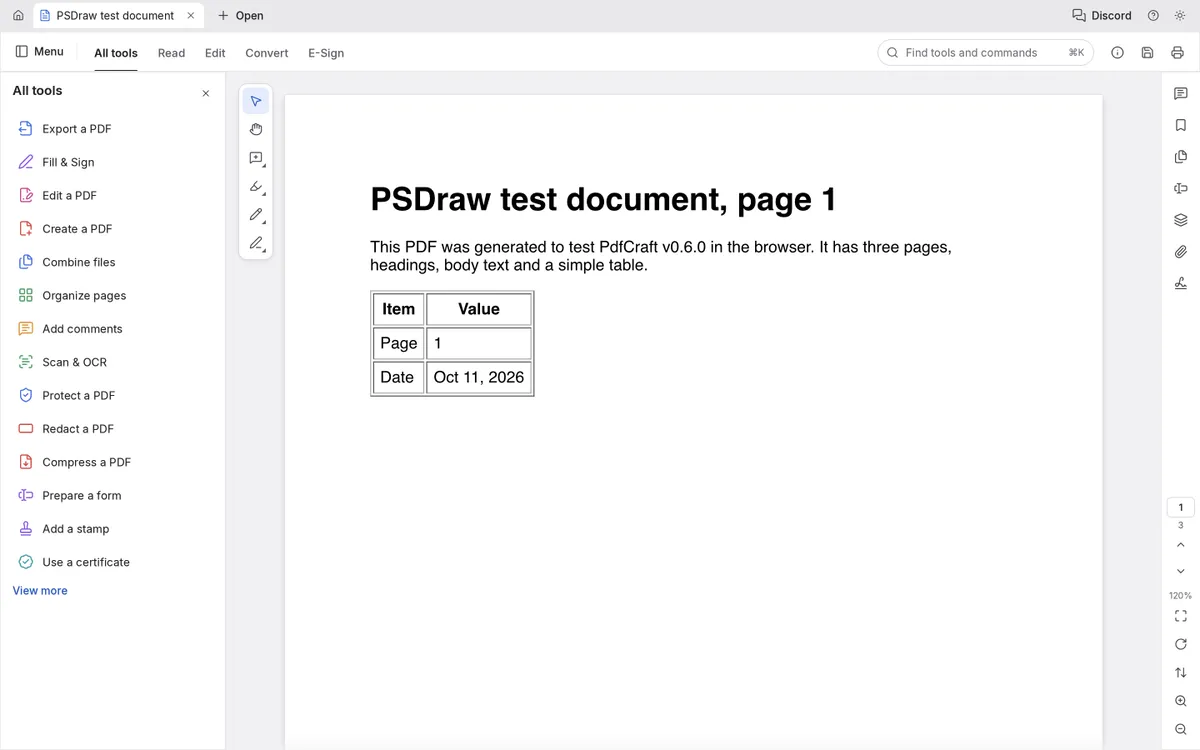Switch to the Read tab
Screen dimensions: 1200x750
tap(172, 53)
